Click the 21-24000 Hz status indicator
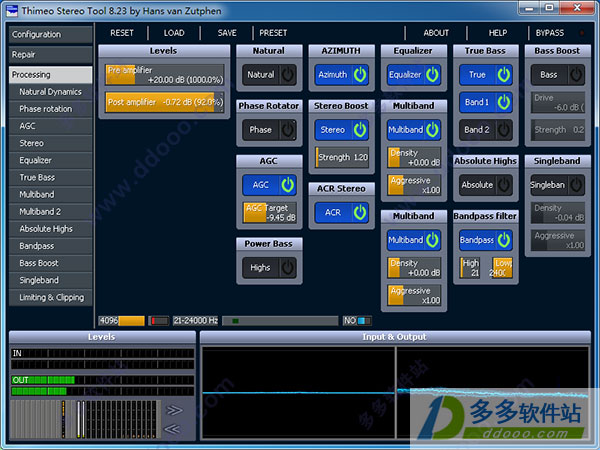Screen dimensions: 600x450 (196, 321)
